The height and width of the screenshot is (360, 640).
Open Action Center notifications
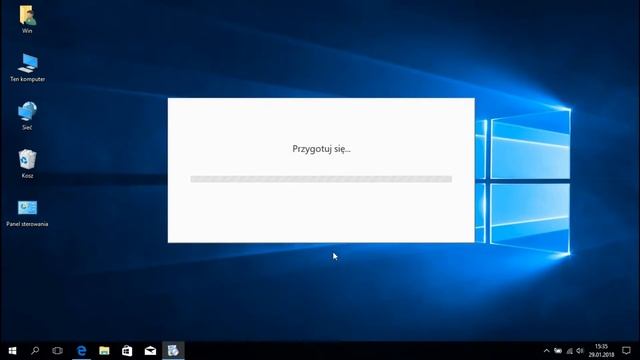point(626,351)
